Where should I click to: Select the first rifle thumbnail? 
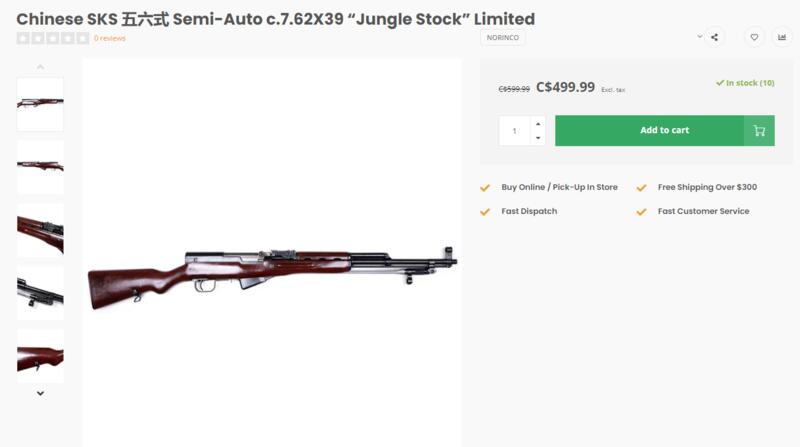40,104
